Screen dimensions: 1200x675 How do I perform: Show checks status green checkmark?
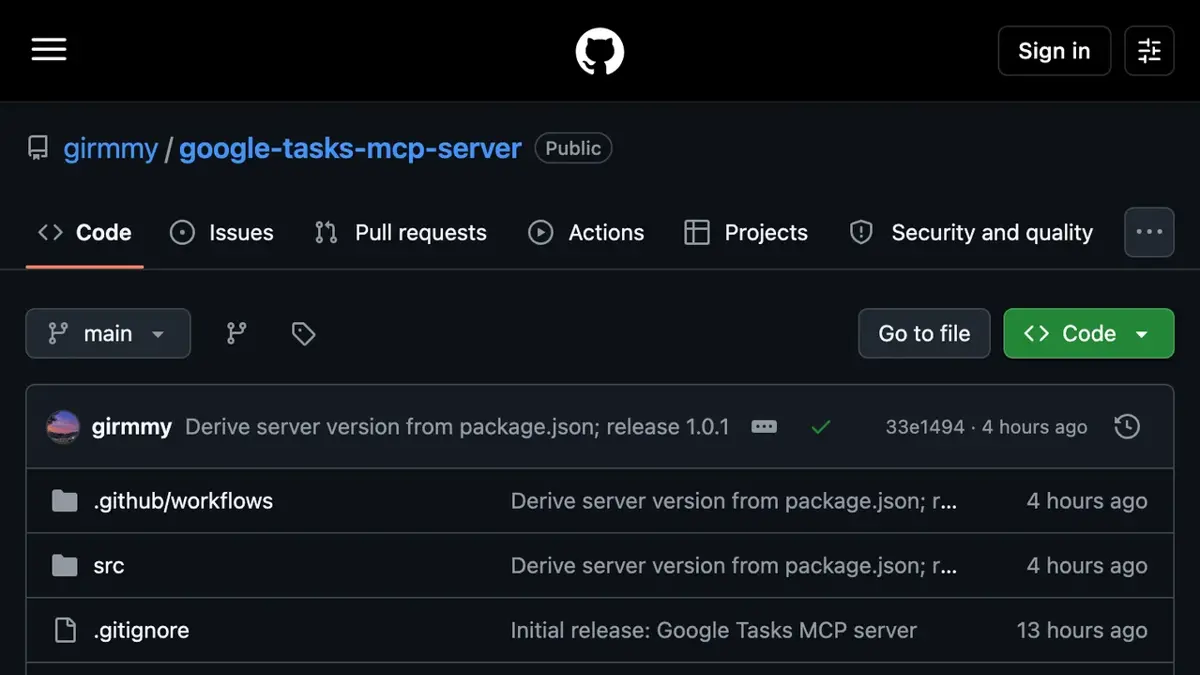coord(821,427)
